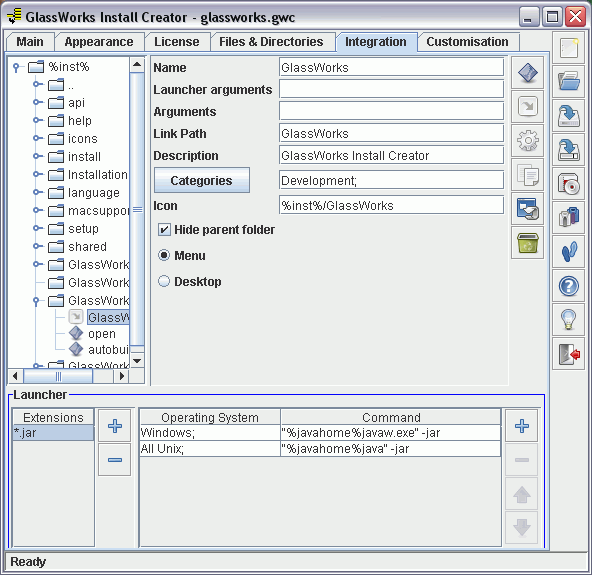Collapse the %inst% root tree node
Viewport: 592px width, 575px height.
(x=16, y=67)
